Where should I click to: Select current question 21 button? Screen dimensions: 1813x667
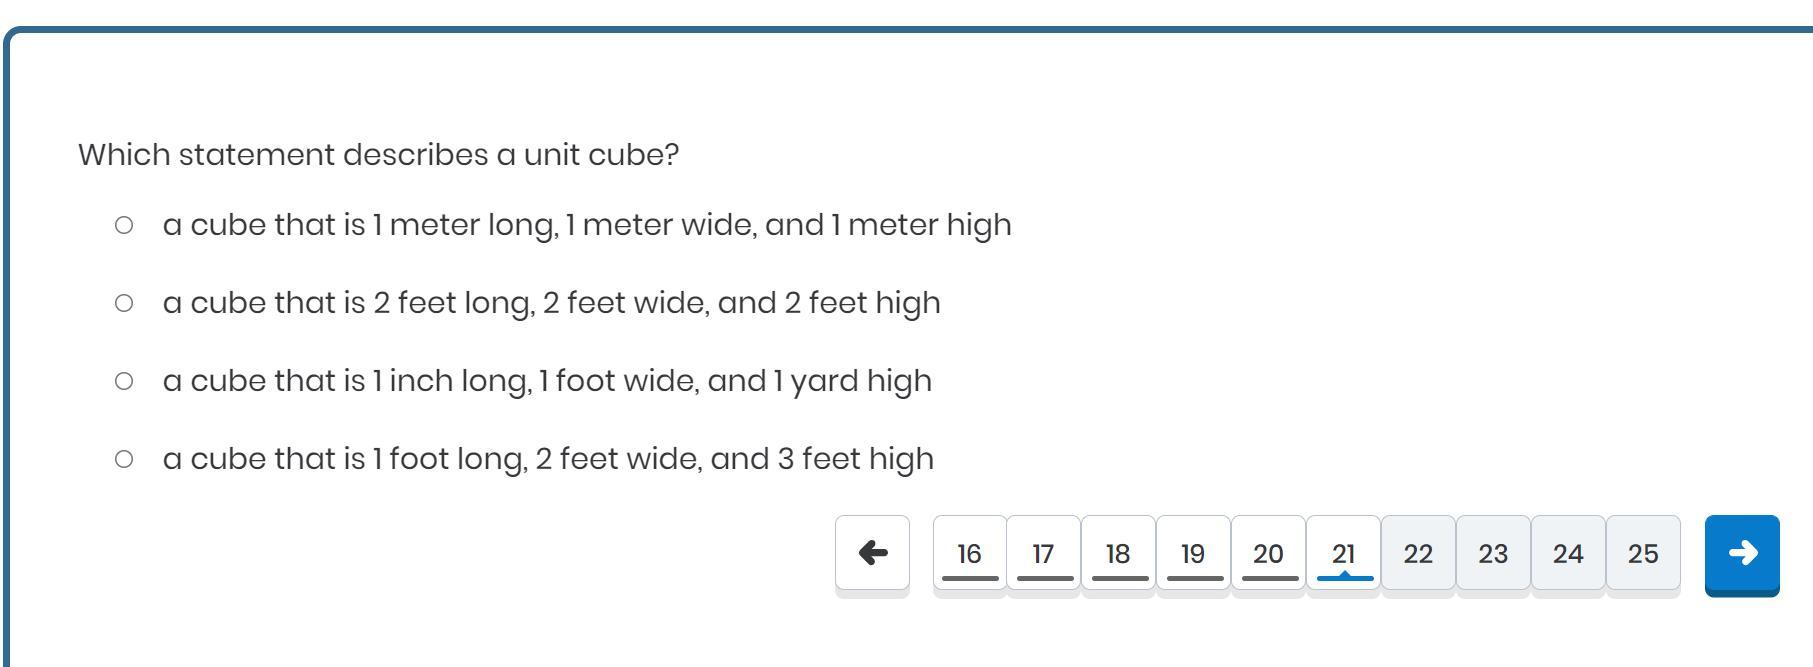(1343, 554)
